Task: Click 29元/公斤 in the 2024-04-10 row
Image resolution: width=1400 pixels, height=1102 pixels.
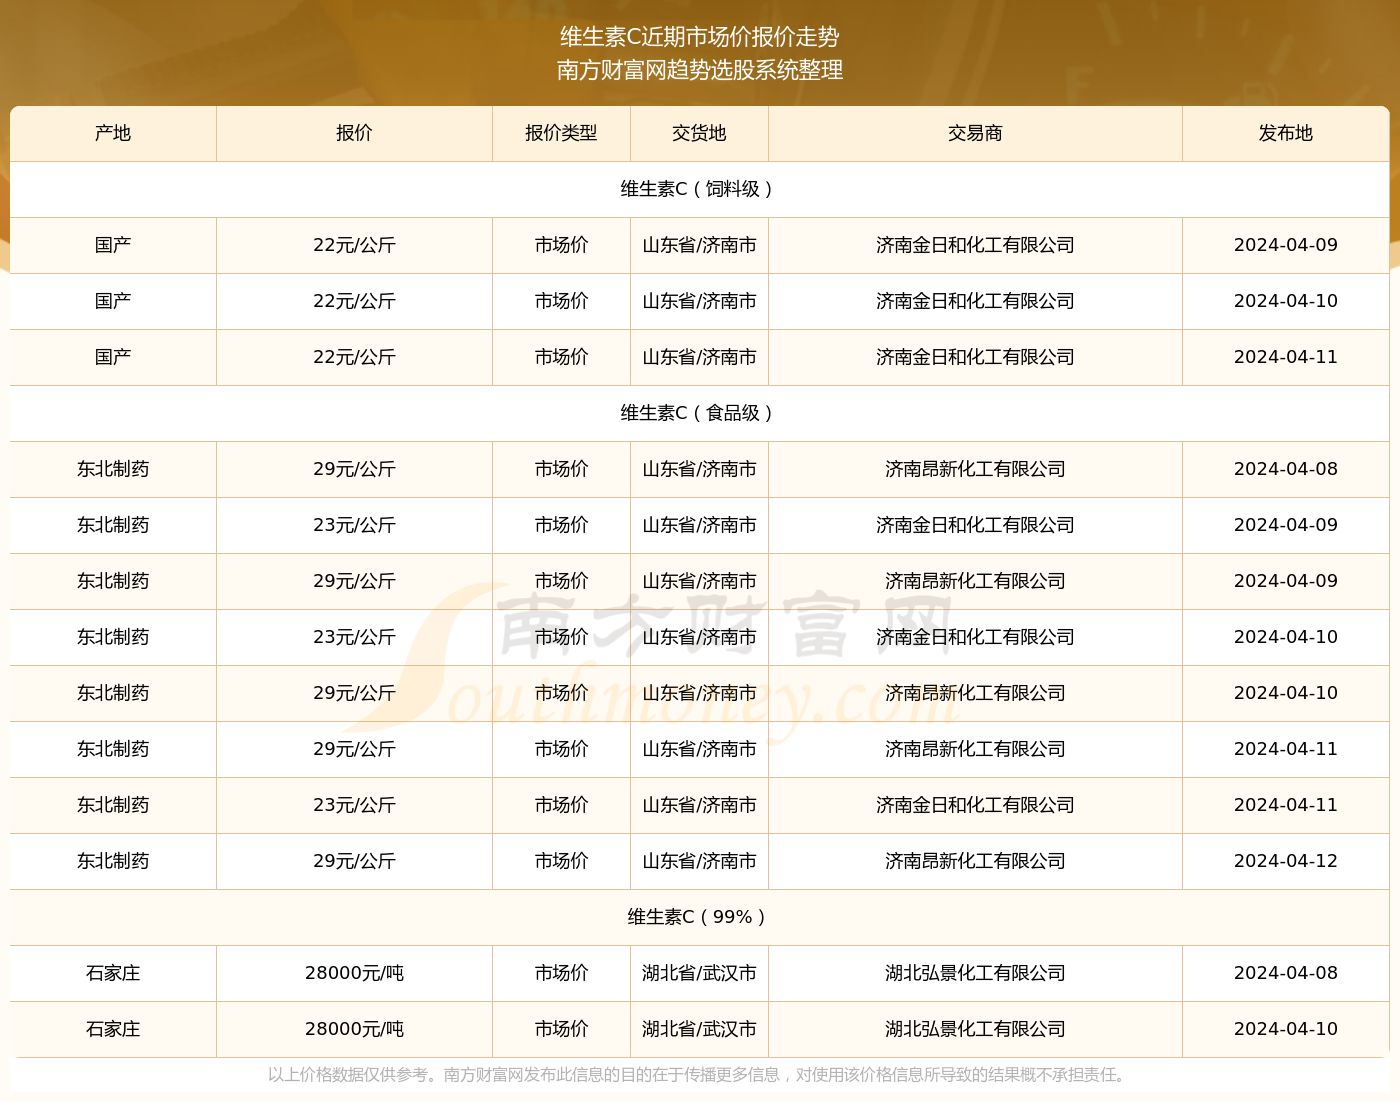Action: point(354,693)
